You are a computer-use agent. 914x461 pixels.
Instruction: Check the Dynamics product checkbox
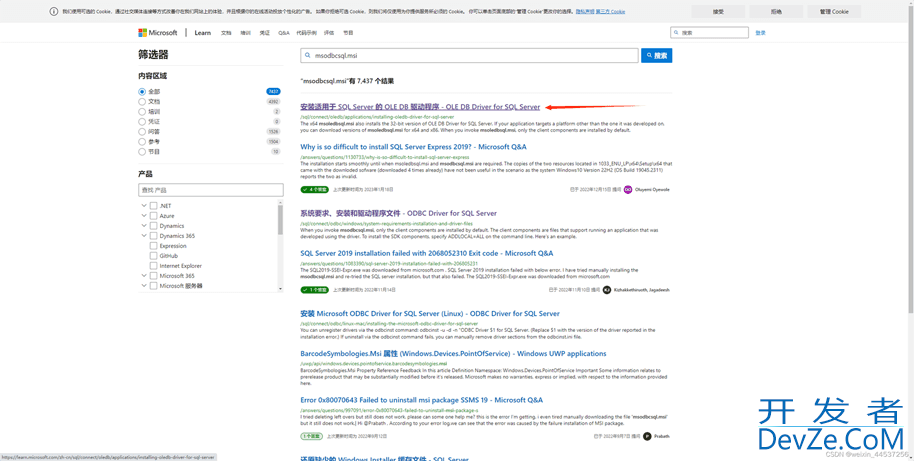point(153,226)
